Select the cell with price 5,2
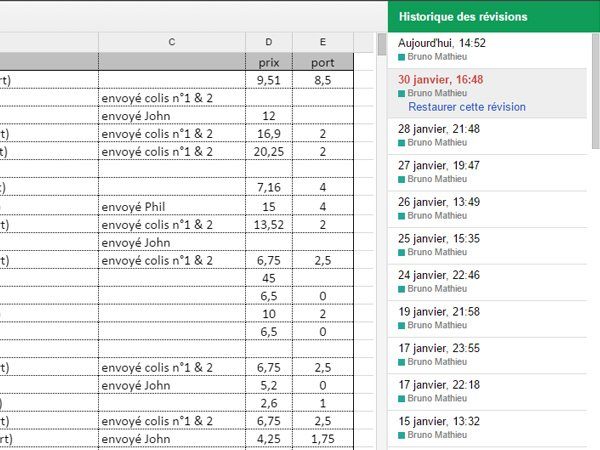This screenshot has width=600, height=450. [269, 385]
